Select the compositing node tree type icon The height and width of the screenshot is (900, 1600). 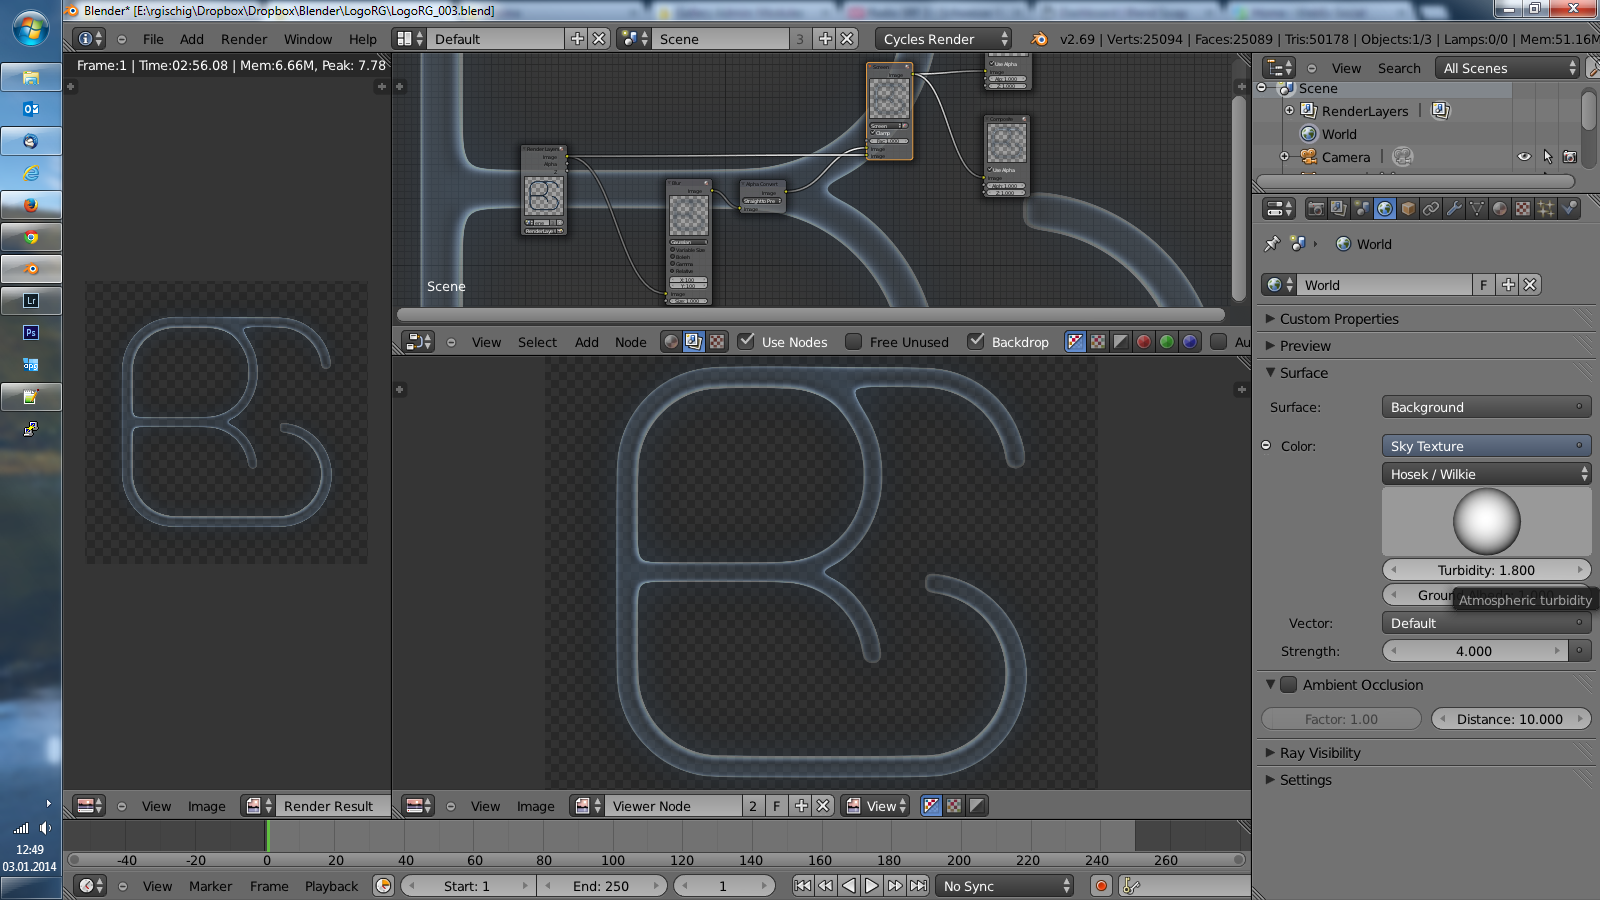694,342
